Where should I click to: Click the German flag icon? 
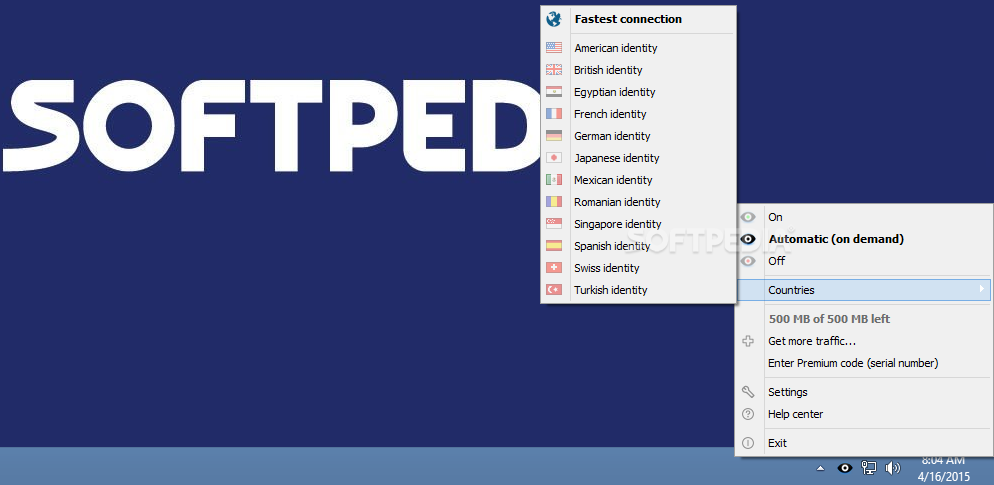click(553, 136)
